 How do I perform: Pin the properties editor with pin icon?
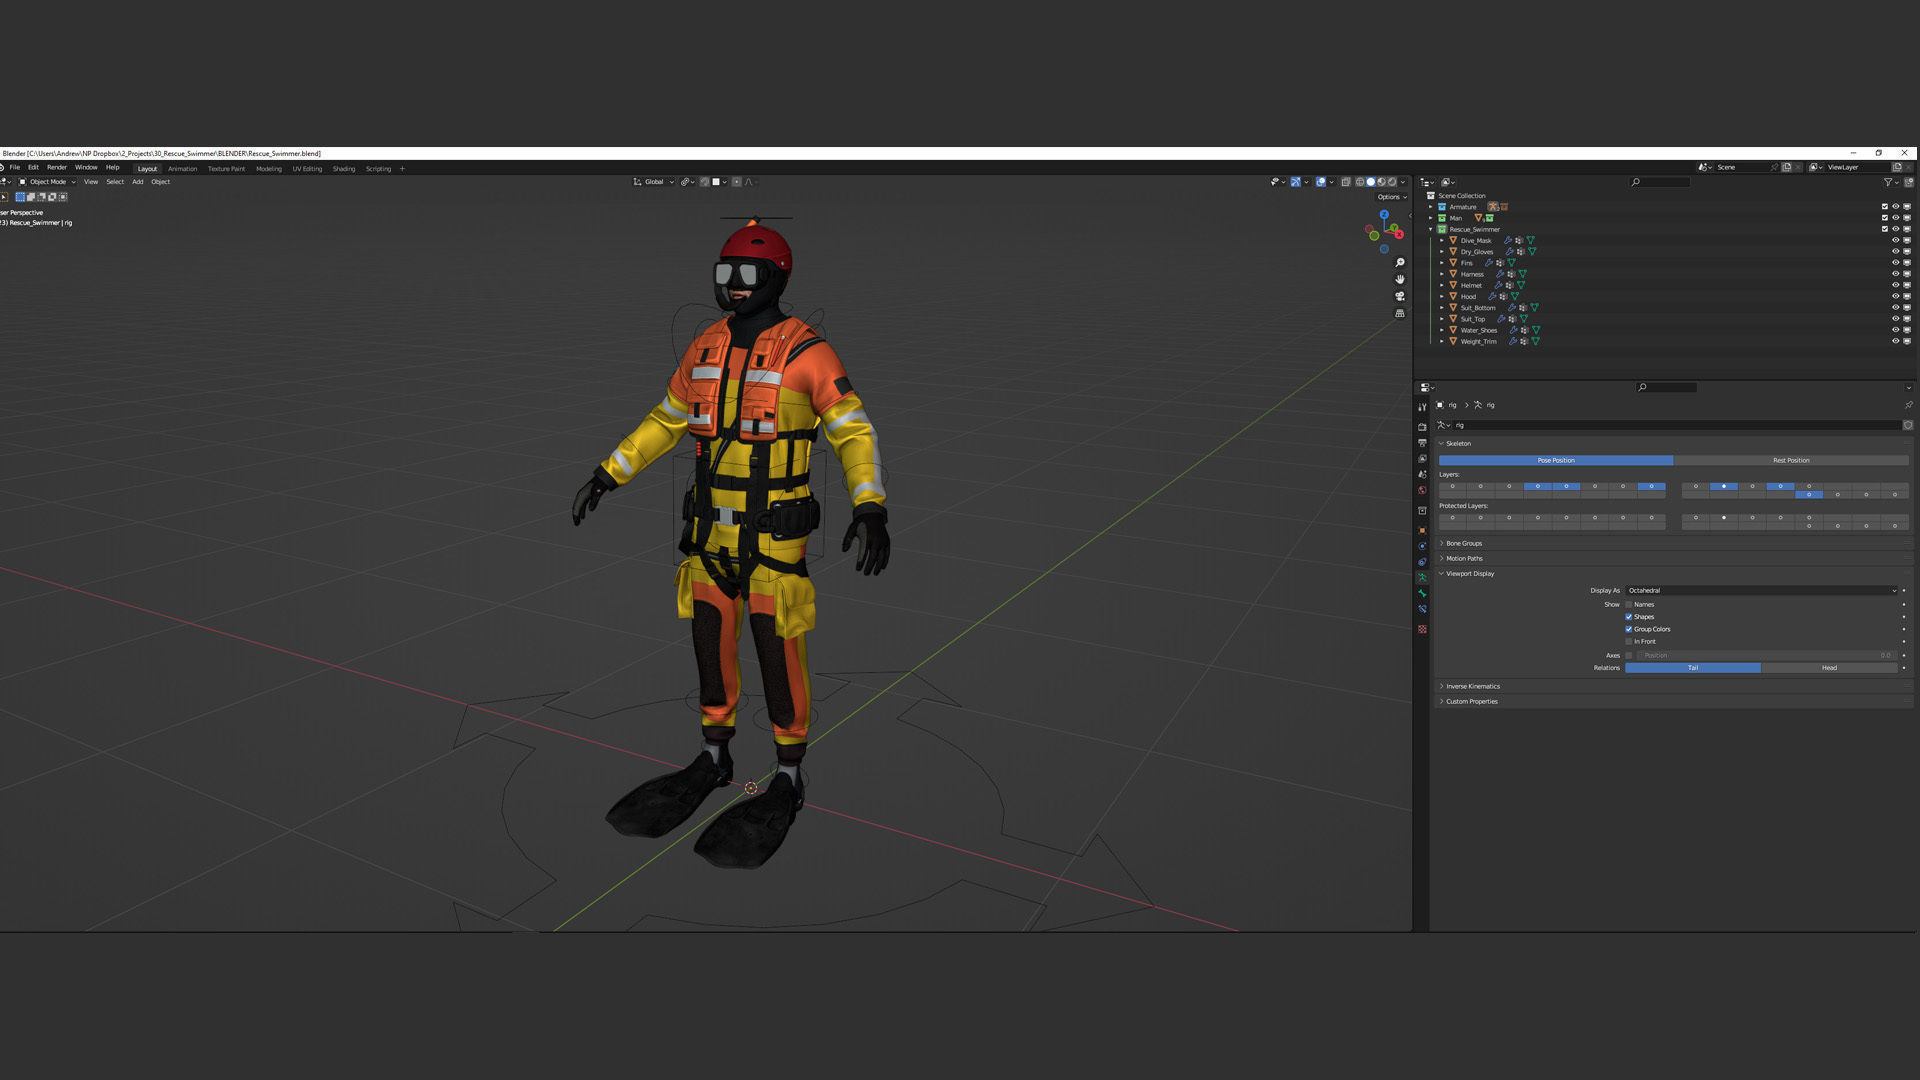[x=1908, y=405]
